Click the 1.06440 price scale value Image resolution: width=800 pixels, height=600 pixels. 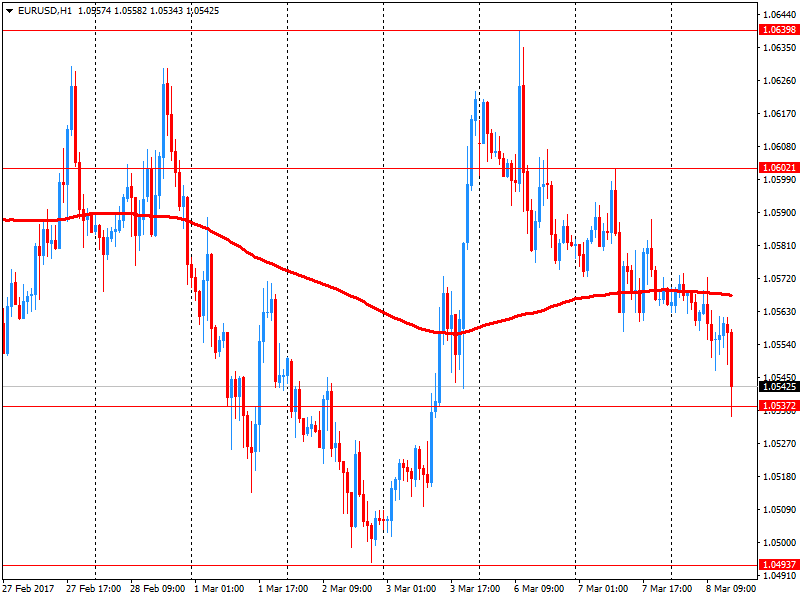779,15
